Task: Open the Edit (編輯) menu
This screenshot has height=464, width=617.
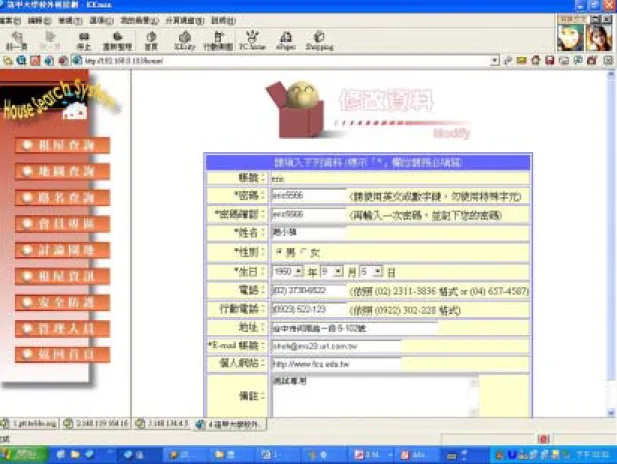Action: [40, 20]
